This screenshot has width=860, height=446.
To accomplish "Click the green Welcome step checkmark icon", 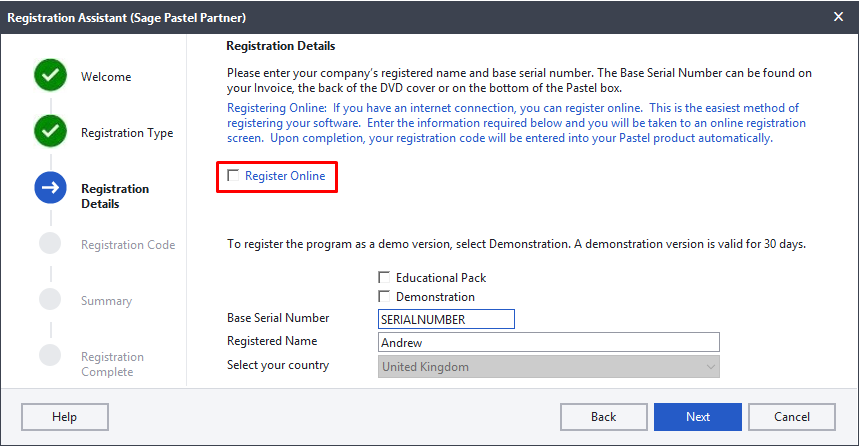I will click(x=50, y=75).
